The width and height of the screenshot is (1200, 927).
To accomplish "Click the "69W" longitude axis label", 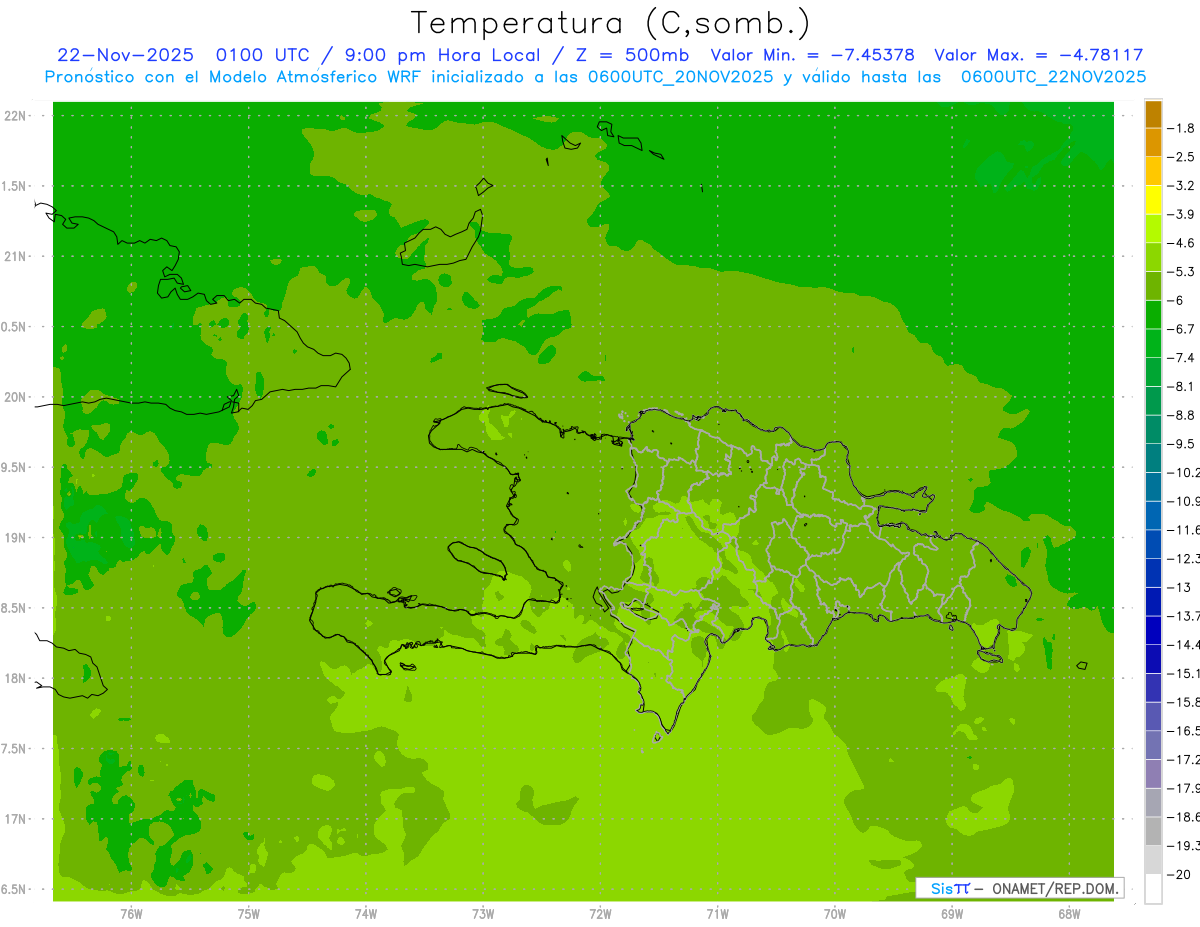I will tap(952, 913).
